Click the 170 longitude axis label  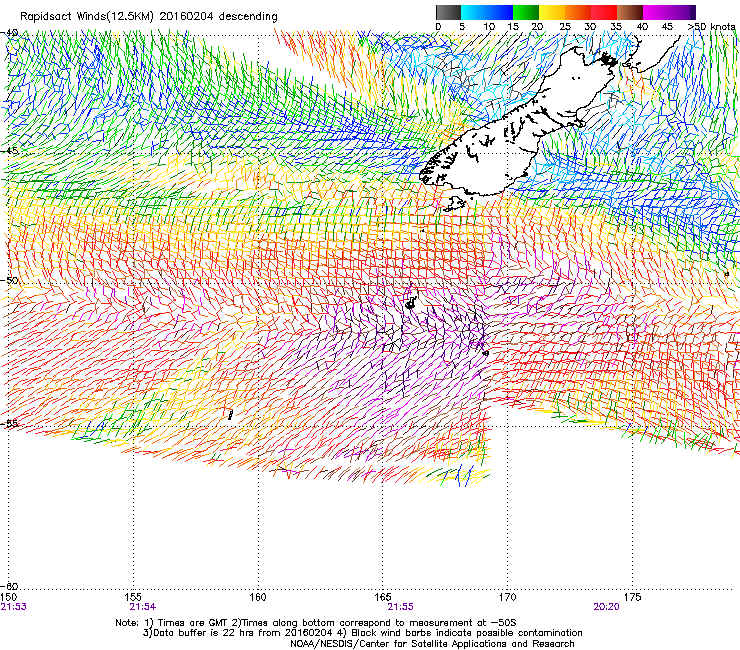point(507,597)
